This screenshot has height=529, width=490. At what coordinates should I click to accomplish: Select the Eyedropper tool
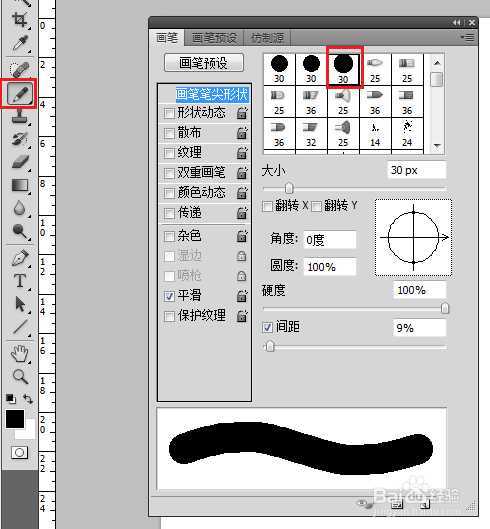20,43
